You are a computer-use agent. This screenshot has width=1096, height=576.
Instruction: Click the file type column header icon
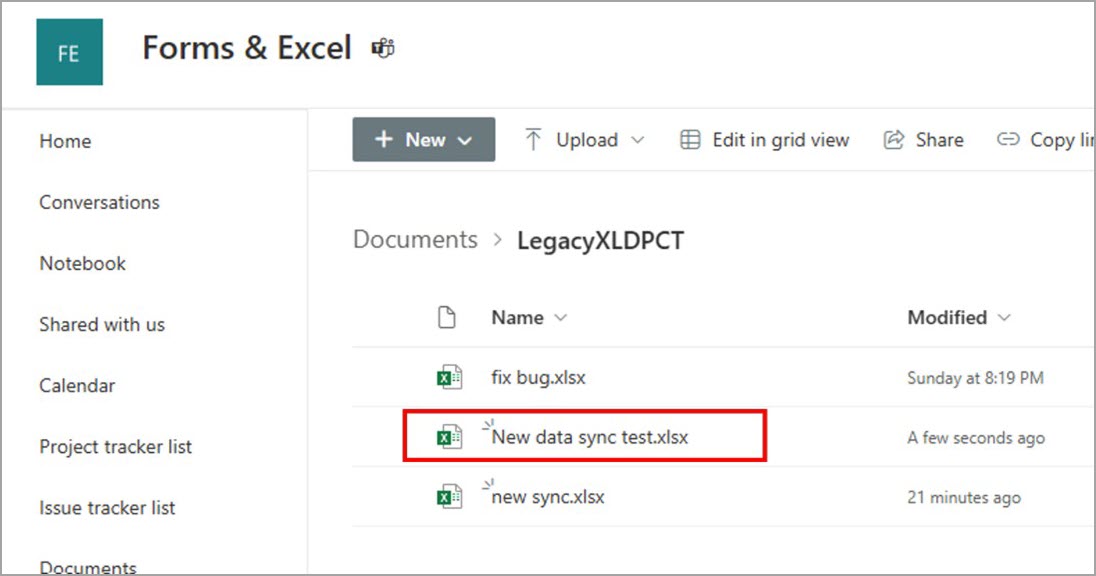click(x=448, y=318)
